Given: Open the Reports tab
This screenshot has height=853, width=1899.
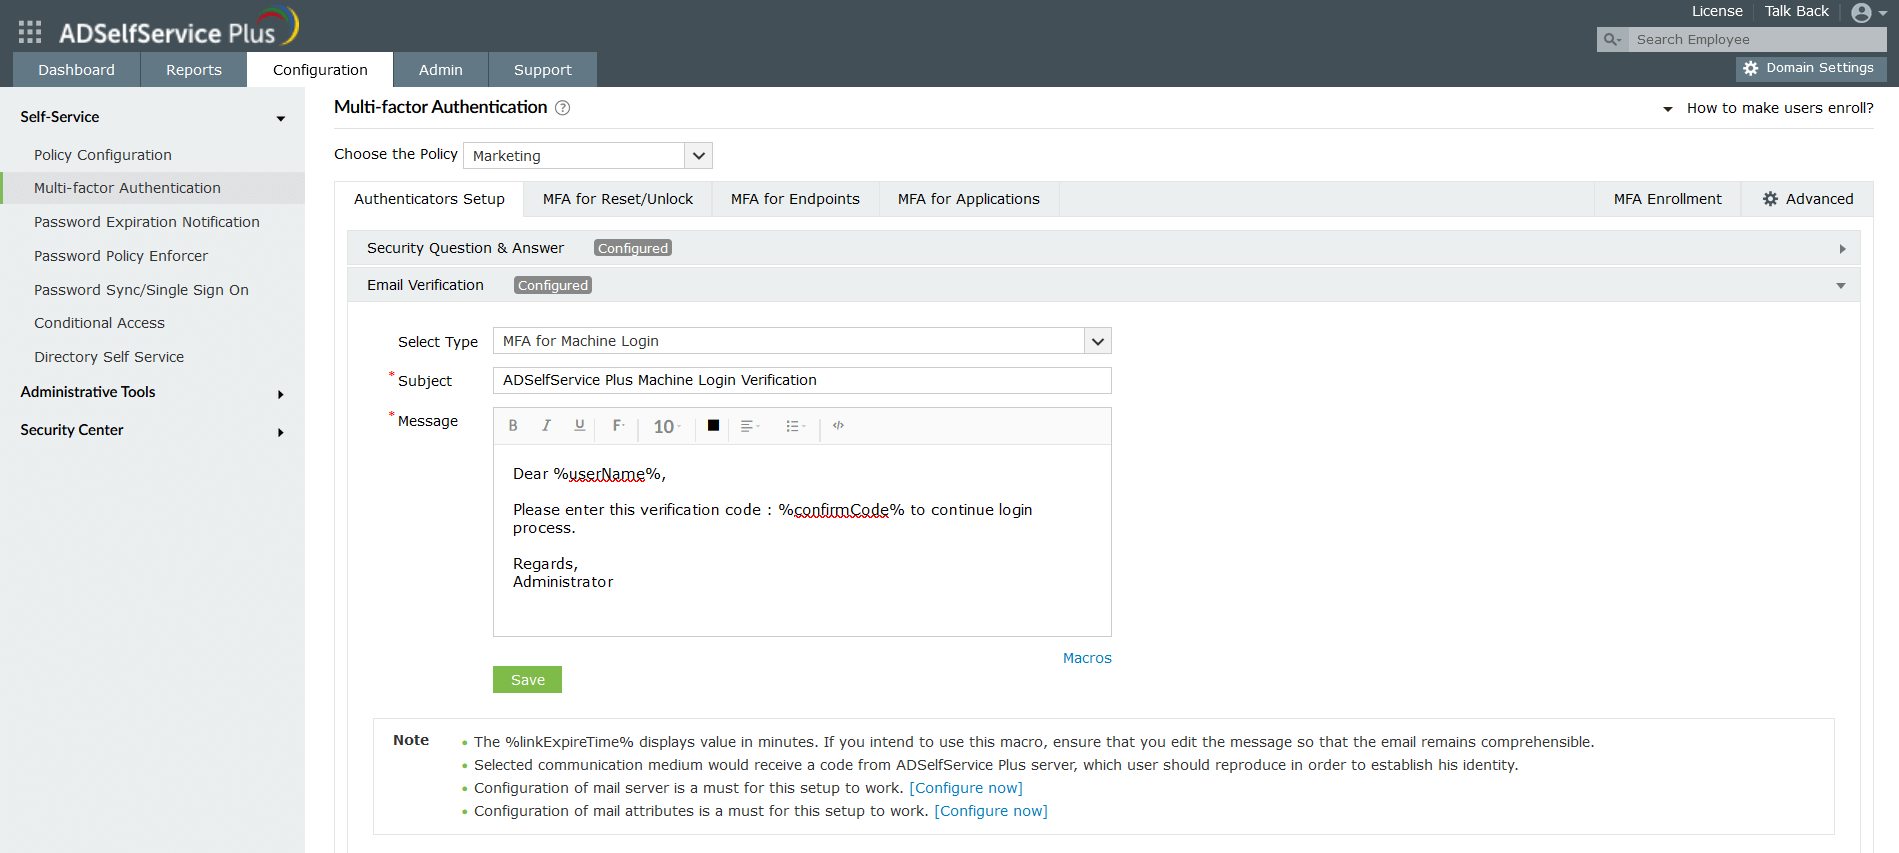Looking at the screenshot, I should (x=194, y=70).
